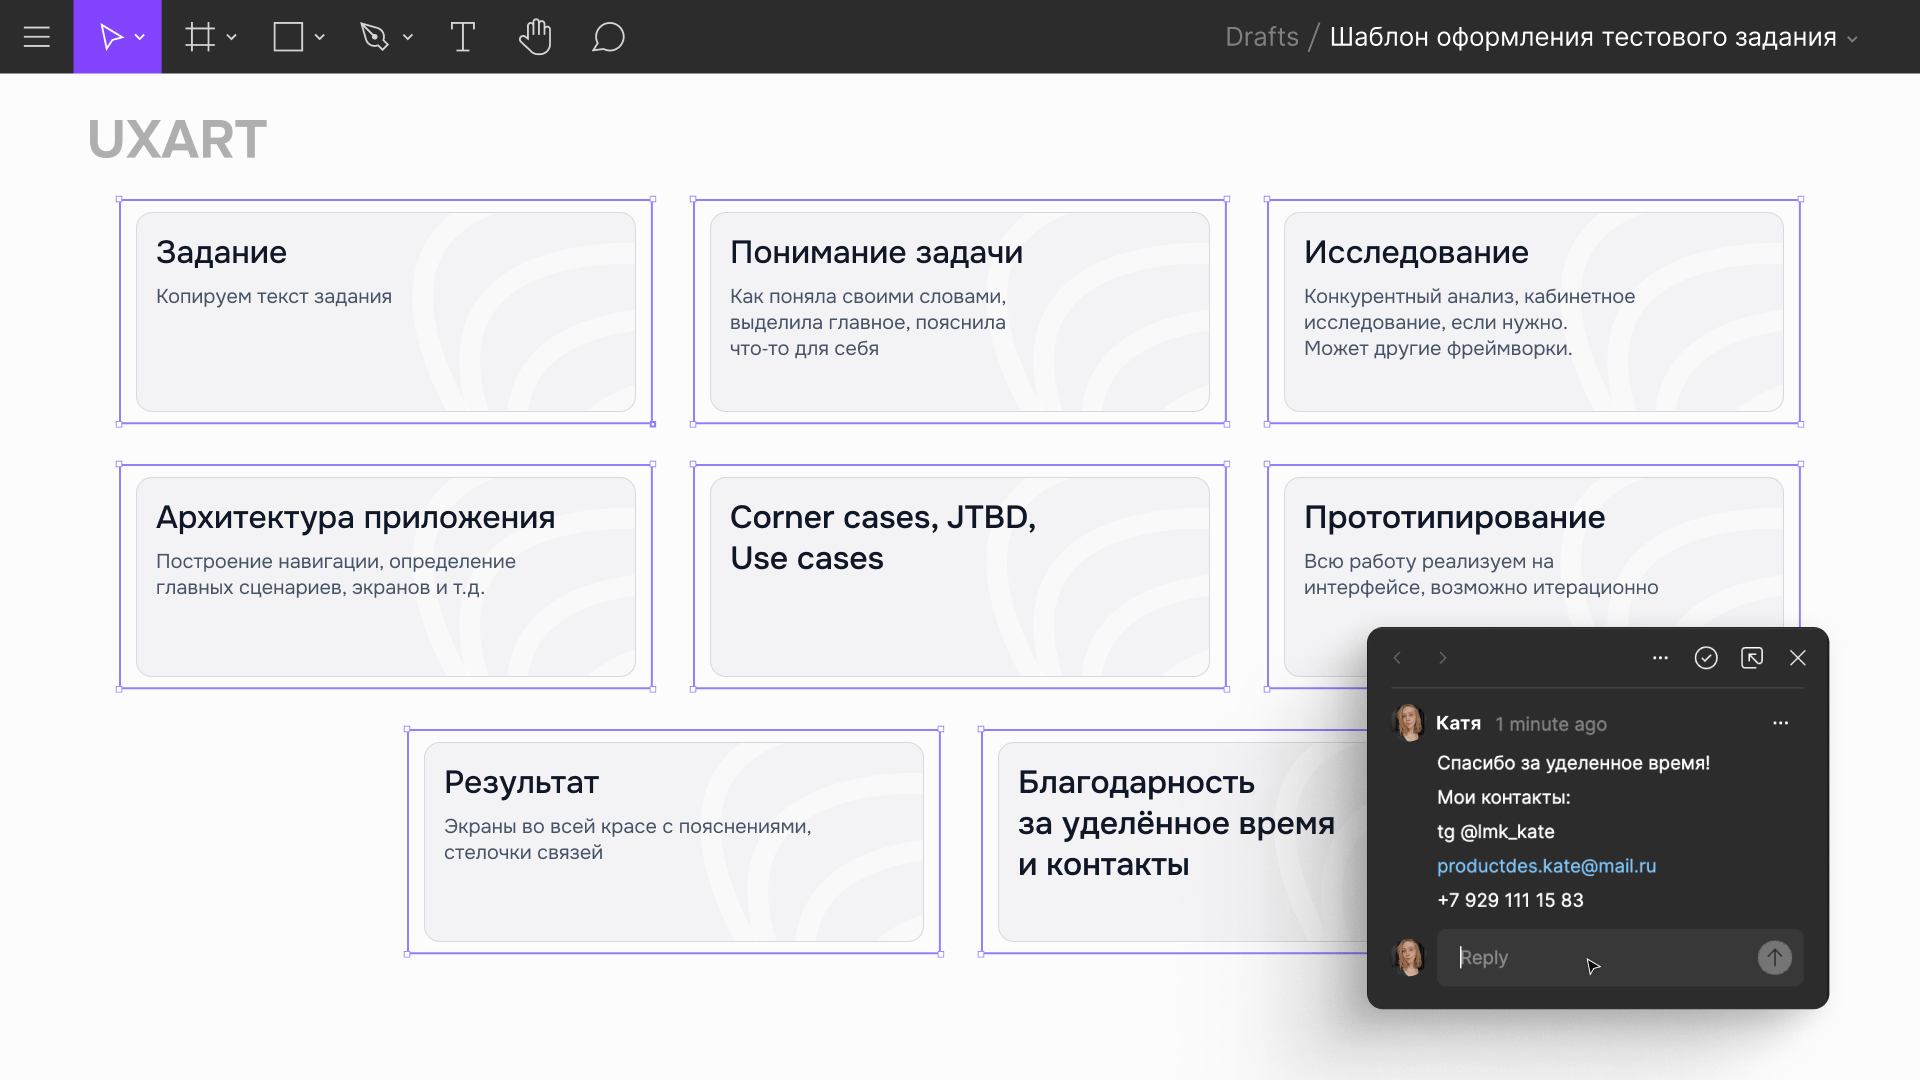
Task: Jump to the comment pin on canvas
Action: tap(1753, 657)
